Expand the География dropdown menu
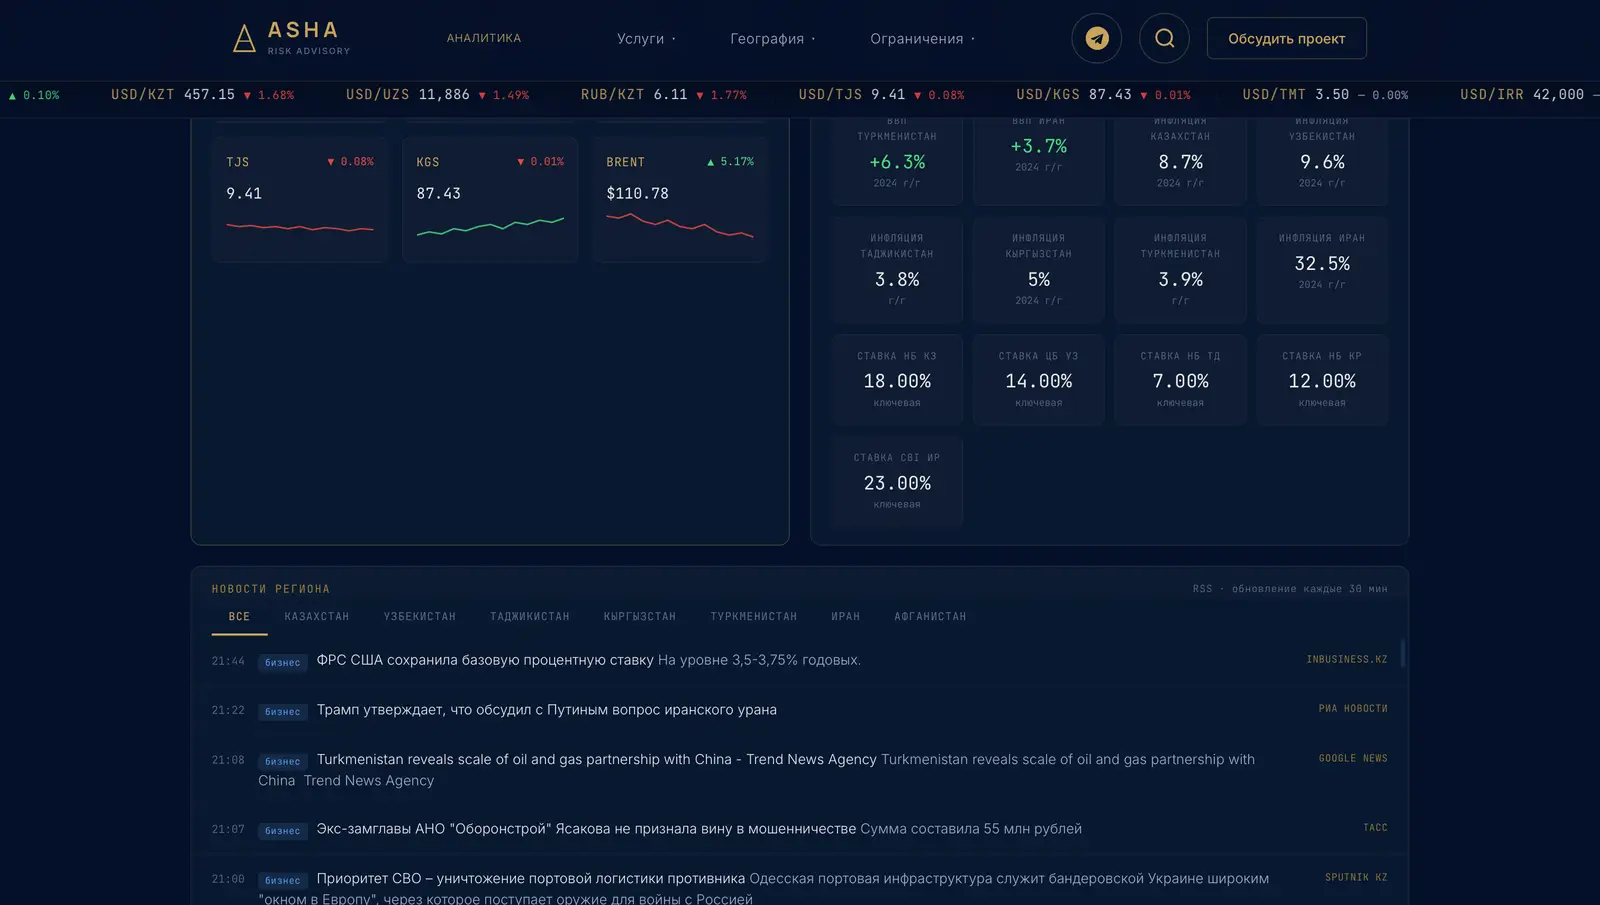This screenshot has width=1600, height=905. pyautogui.click(x=773, y=39)
